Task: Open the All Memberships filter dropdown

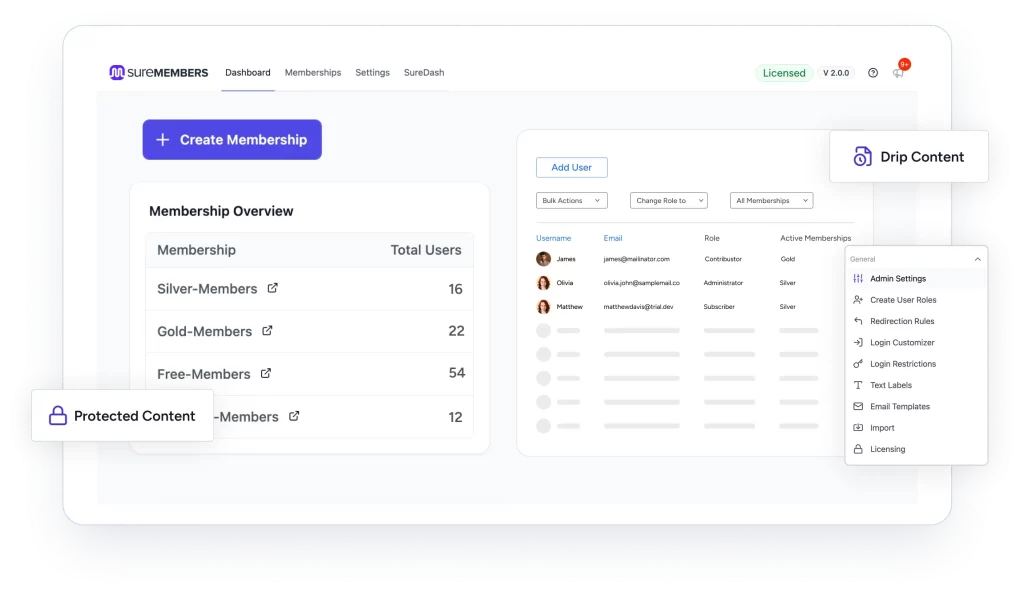Action: pyautogui.click(x=771, y=200)
